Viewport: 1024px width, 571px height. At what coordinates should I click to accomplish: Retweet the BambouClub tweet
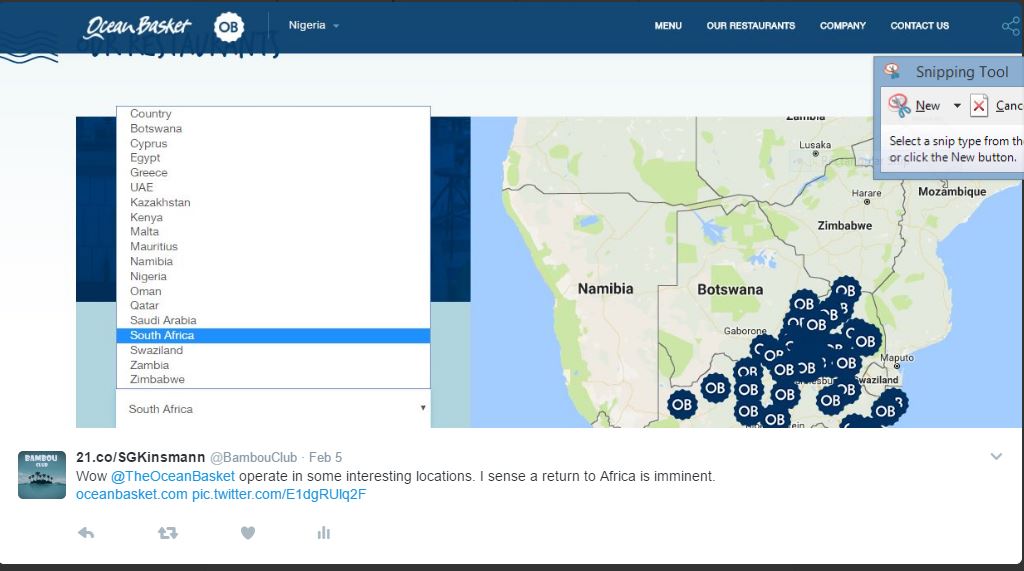(168, 533)
